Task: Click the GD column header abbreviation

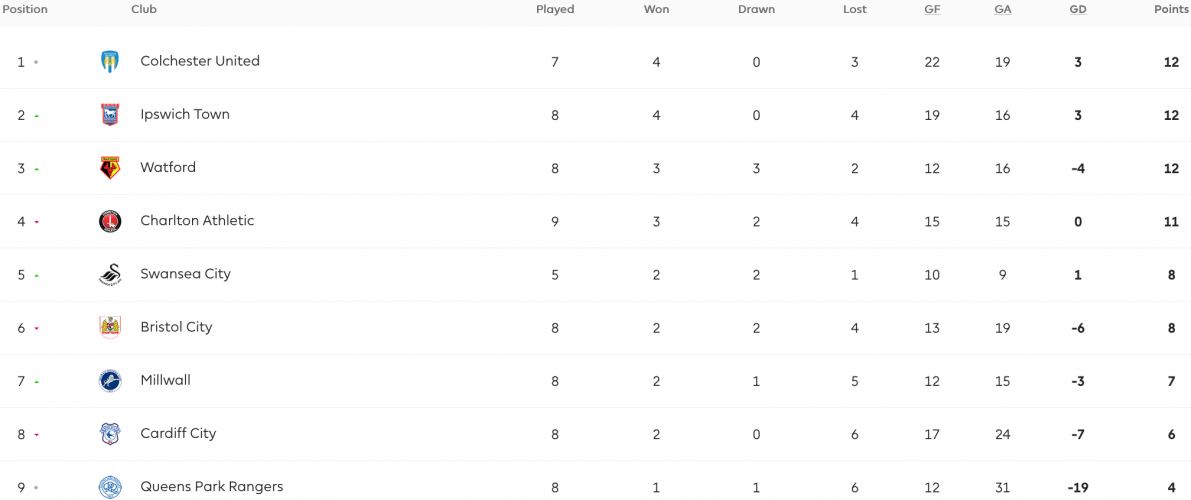Action: tap(1078, 10)
